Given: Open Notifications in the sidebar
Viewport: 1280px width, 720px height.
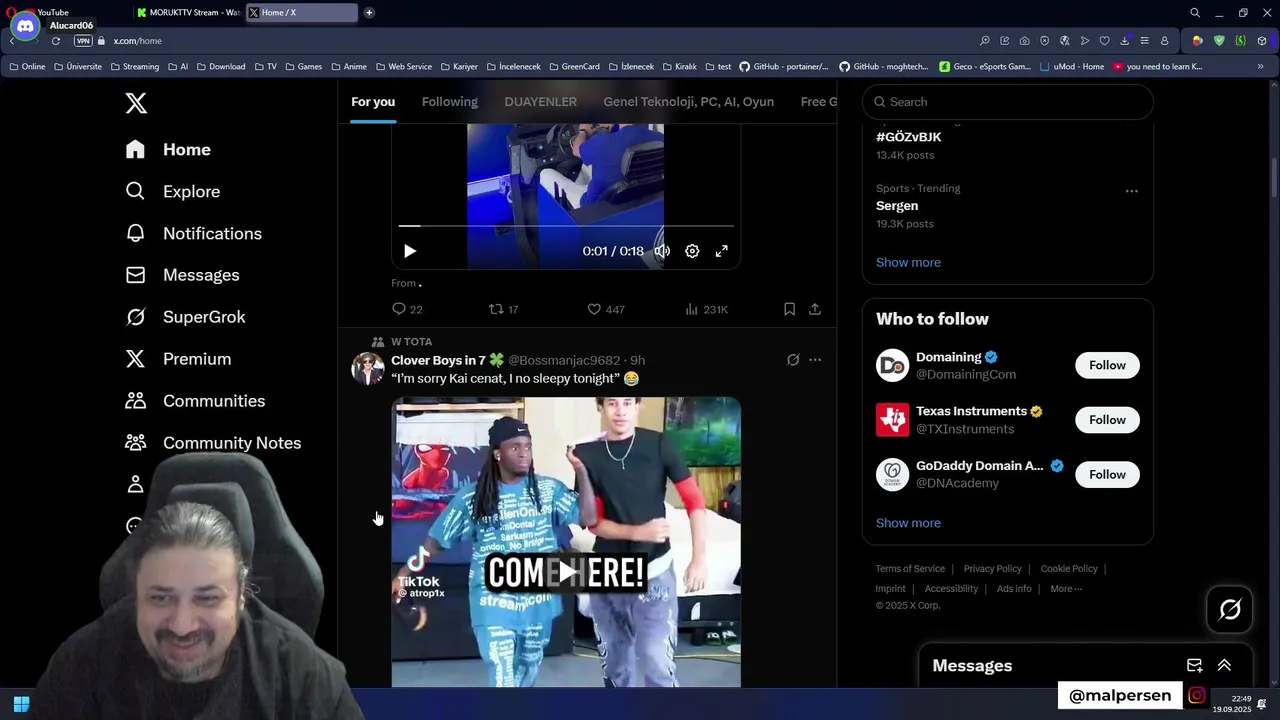Looking at the screenshot, I should pos(193,233).
